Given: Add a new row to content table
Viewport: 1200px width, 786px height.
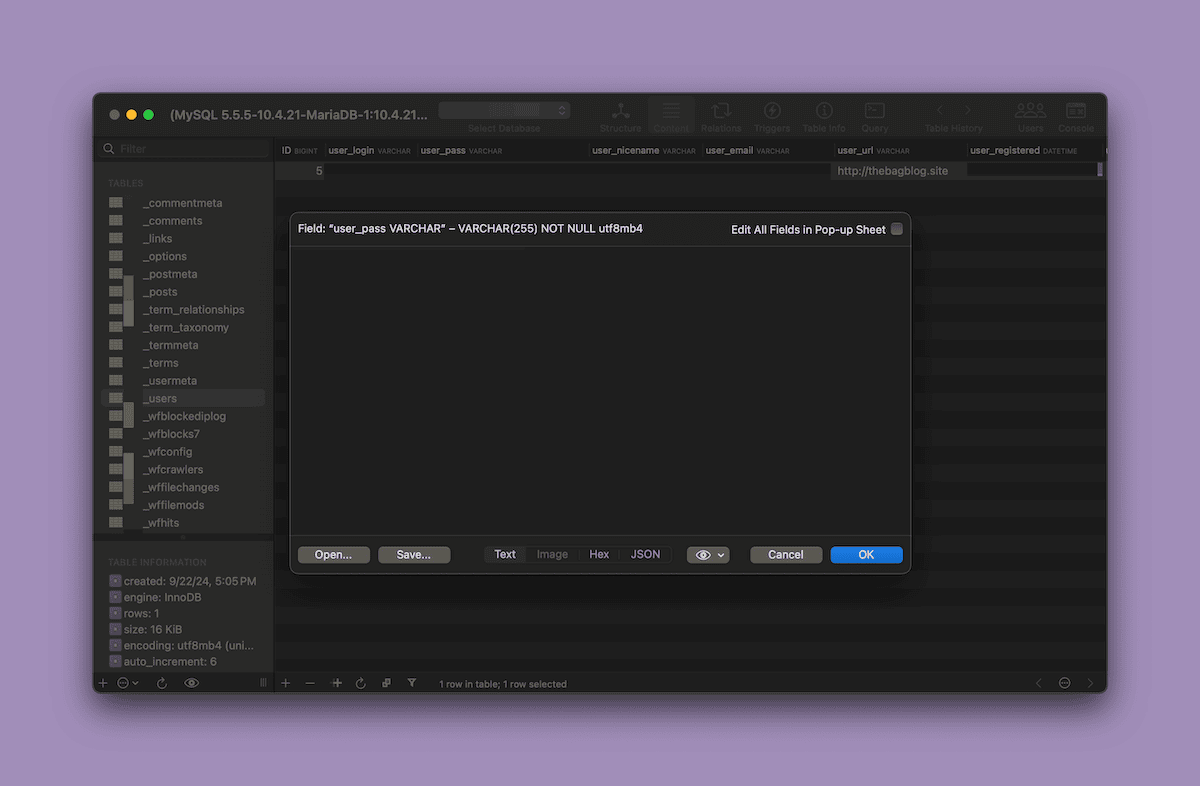Looking at the screenshot, I should 285,683.
